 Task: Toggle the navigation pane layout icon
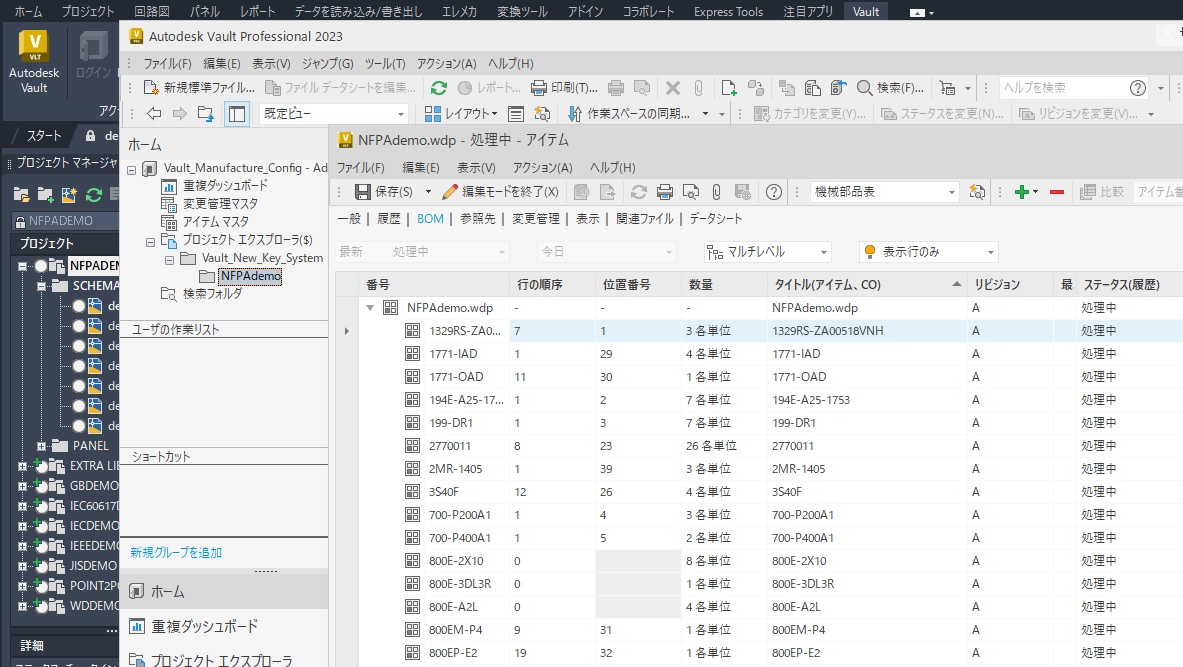237,114
